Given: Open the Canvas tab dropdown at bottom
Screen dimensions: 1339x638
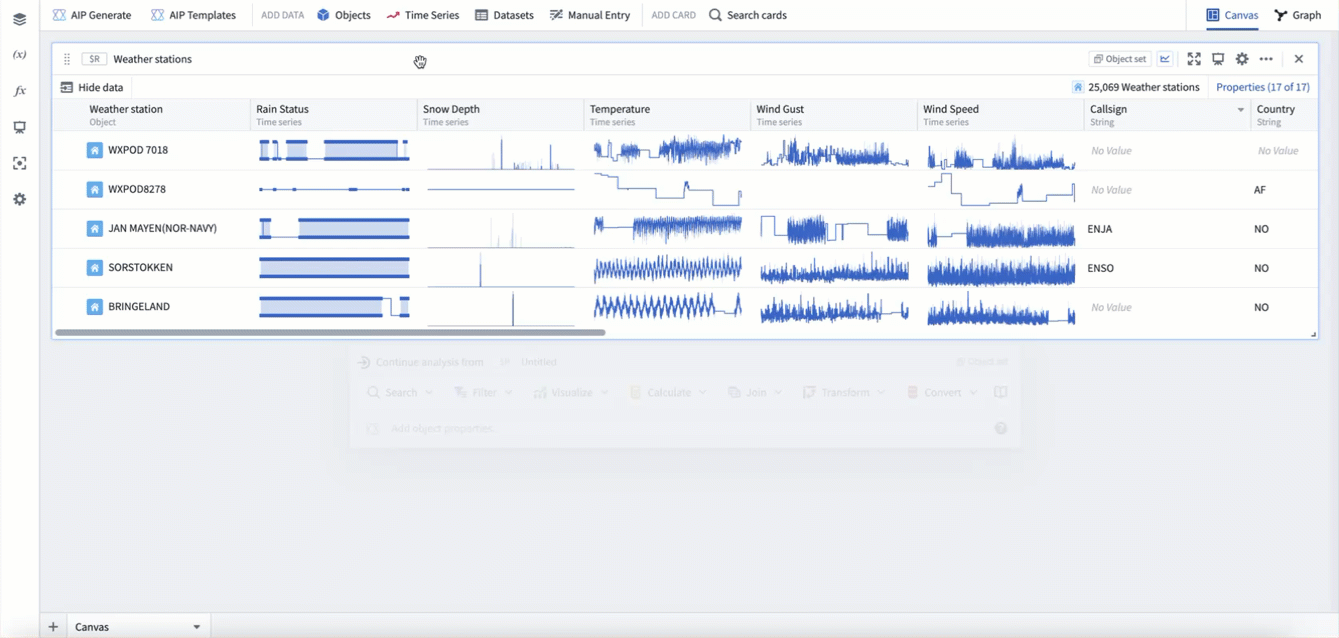Looking at the screenshot, I should 196,627.
